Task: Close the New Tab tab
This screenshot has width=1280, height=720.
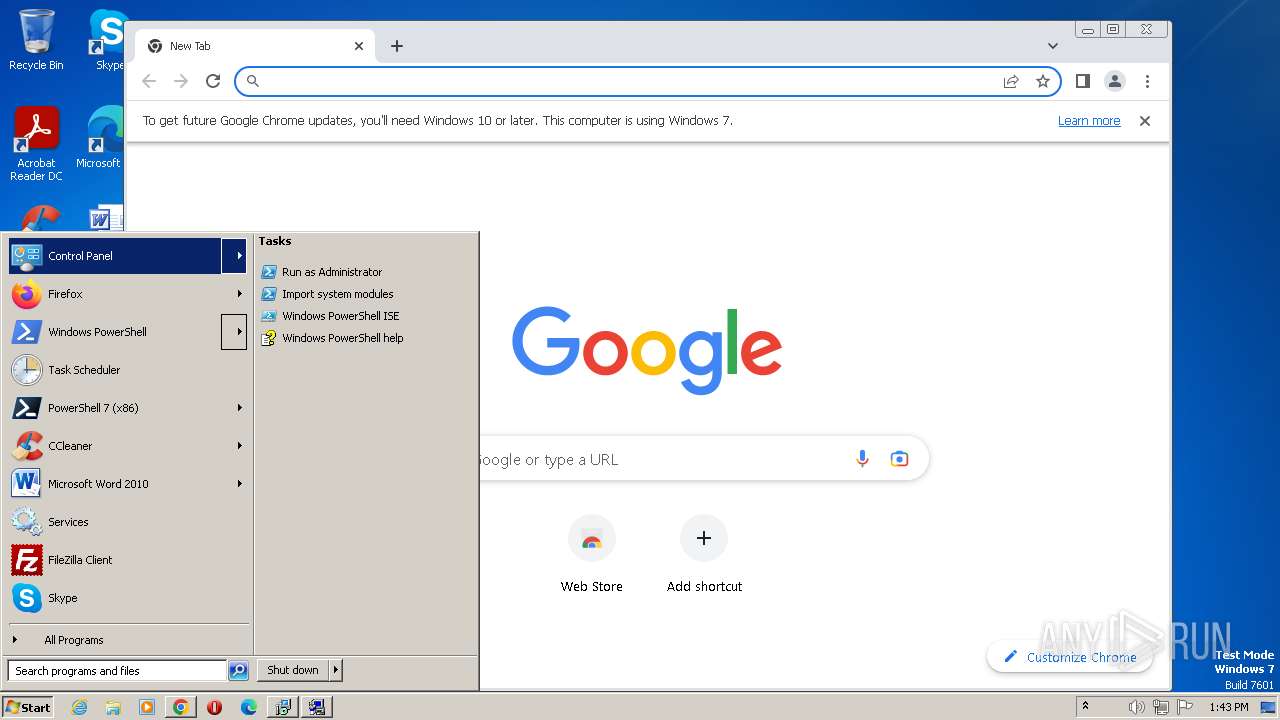Action: point(359,46)
